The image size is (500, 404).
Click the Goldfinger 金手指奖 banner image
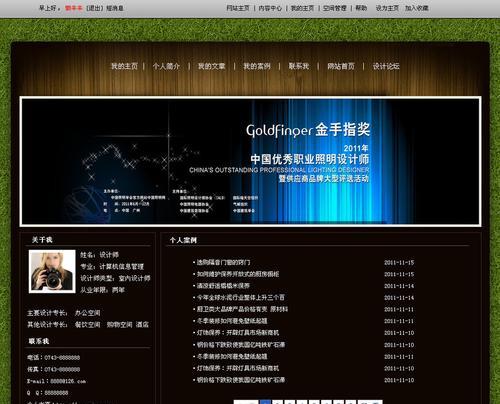250,161
